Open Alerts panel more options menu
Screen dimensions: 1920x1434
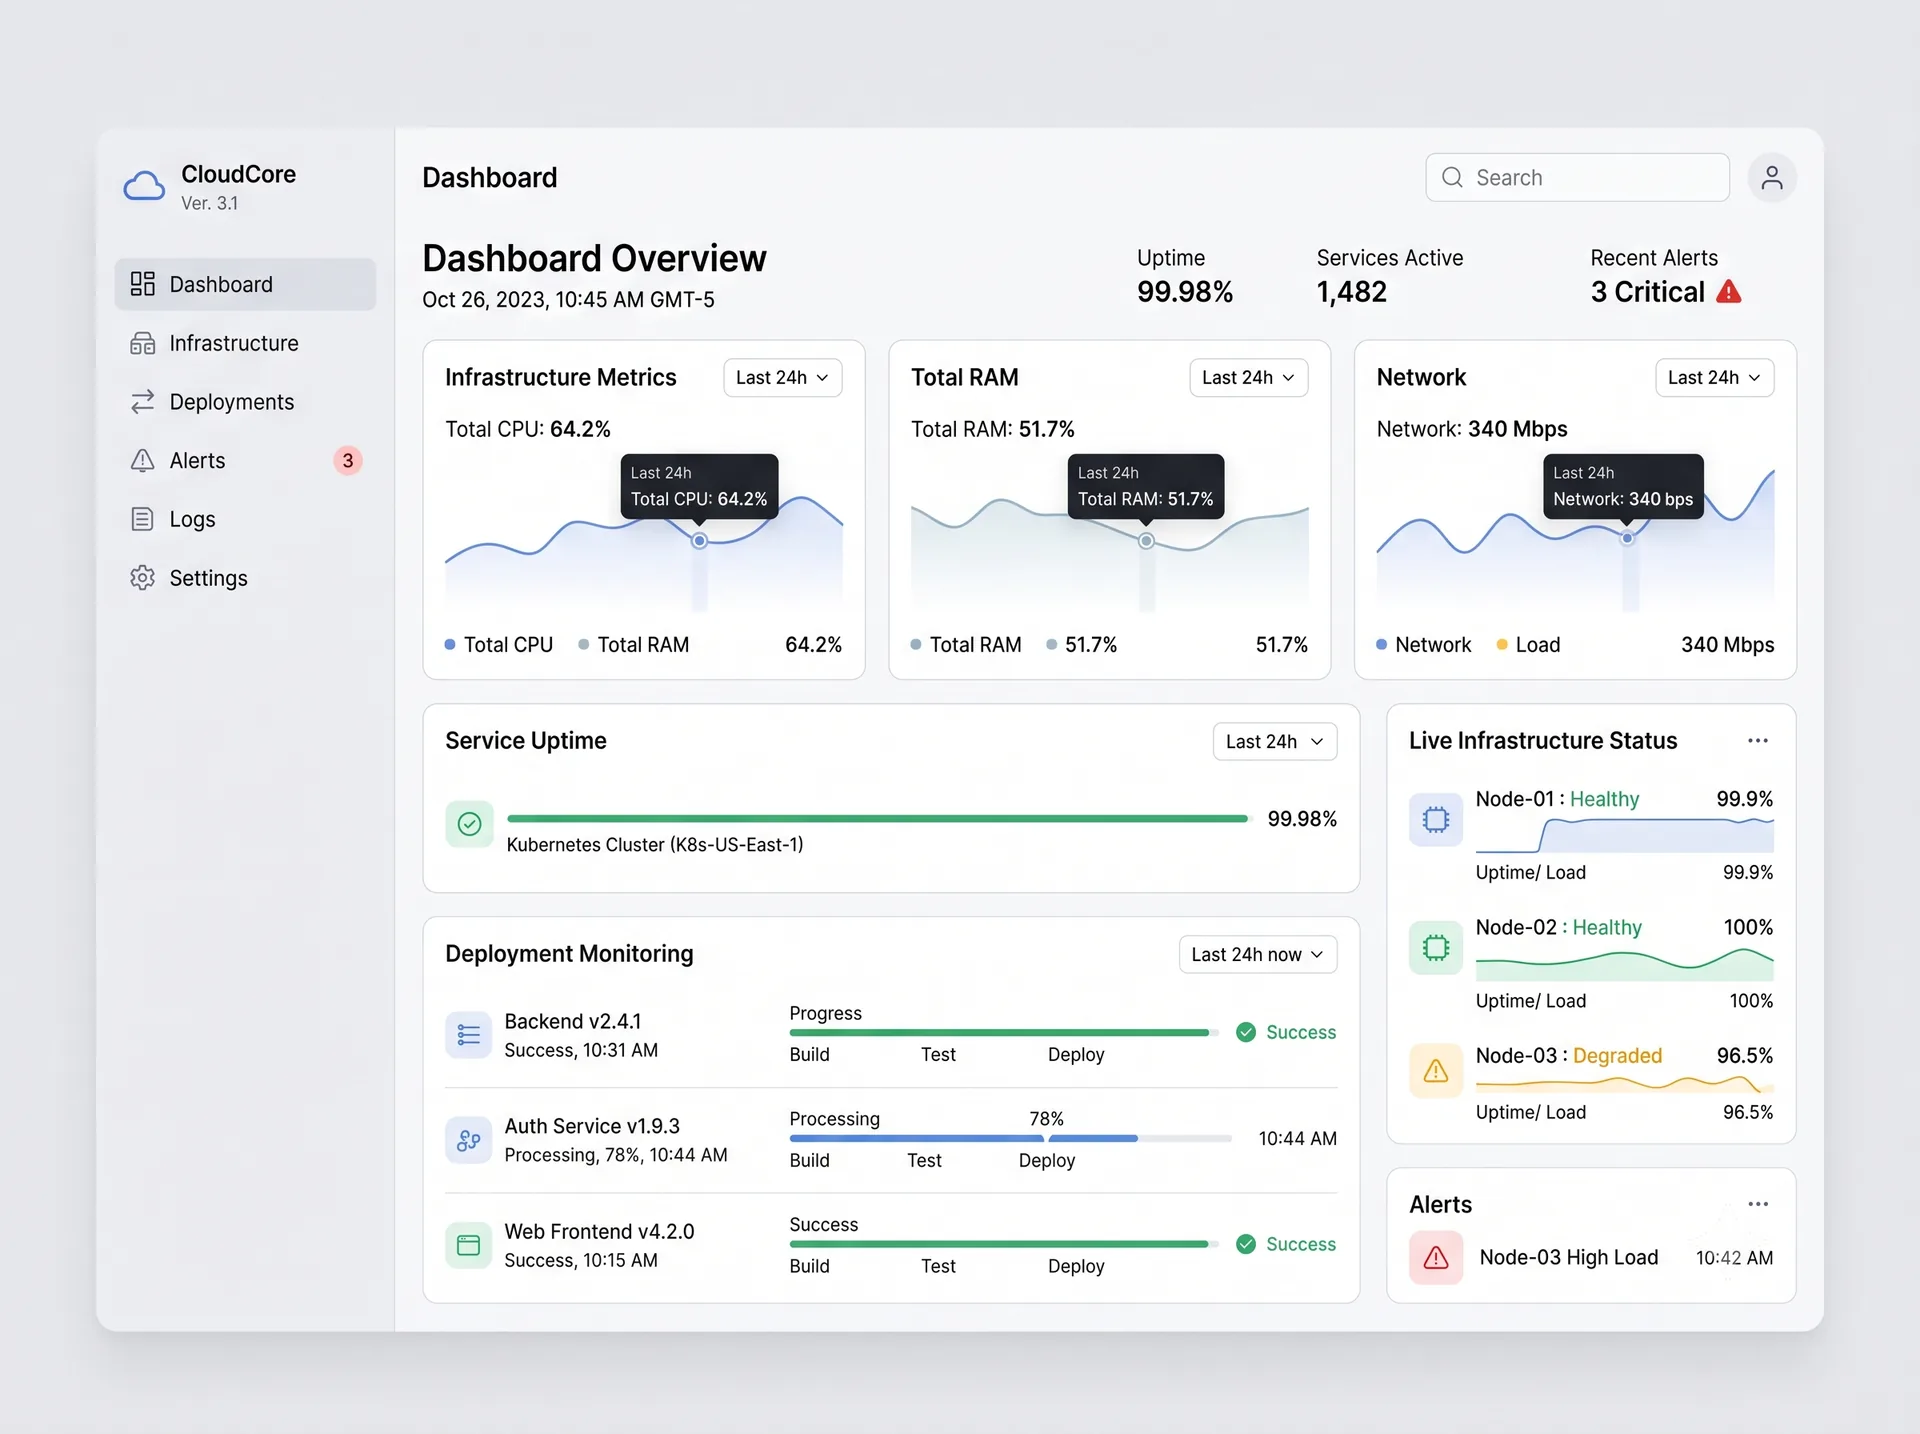pos(1758,1204)
